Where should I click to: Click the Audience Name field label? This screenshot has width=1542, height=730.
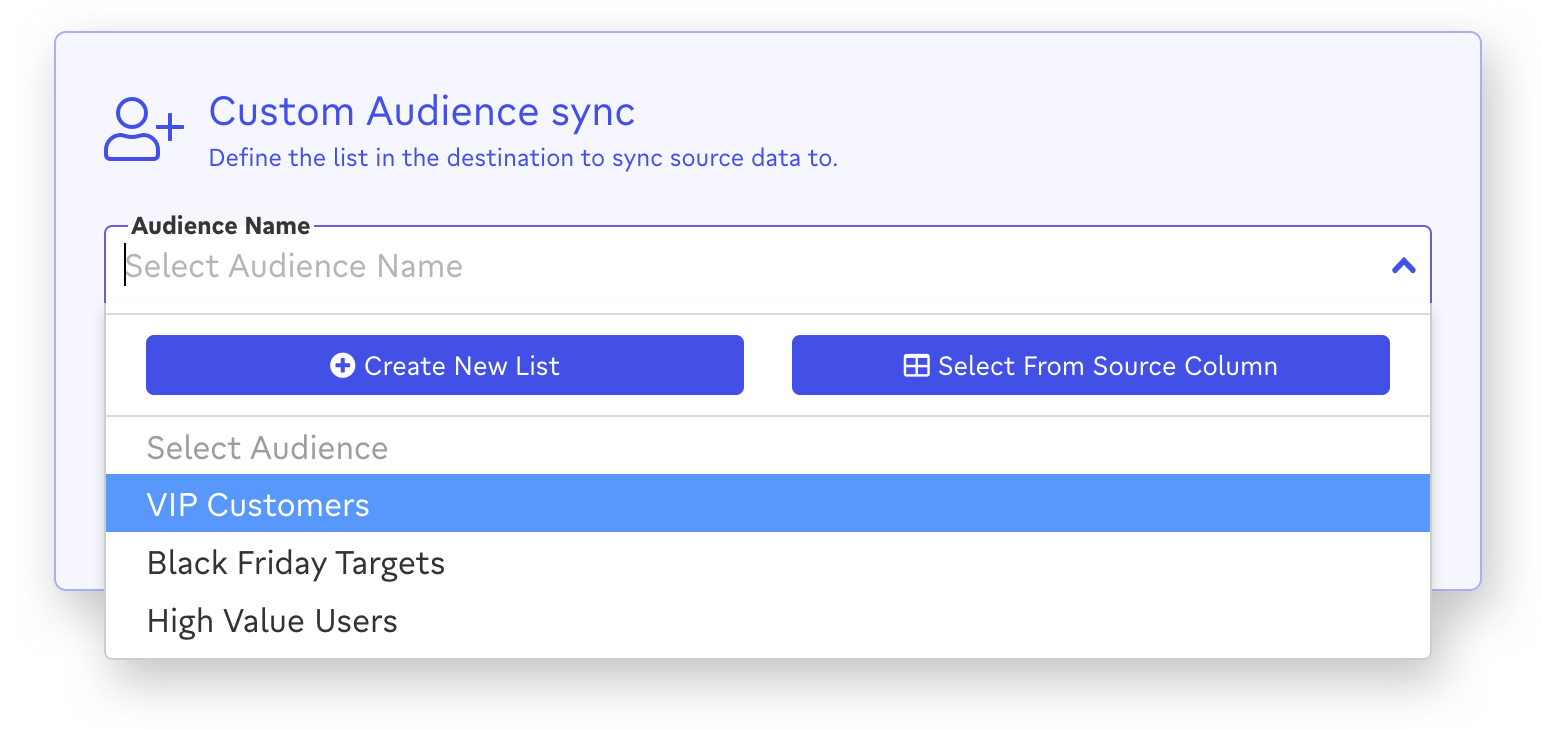[220, 226]
